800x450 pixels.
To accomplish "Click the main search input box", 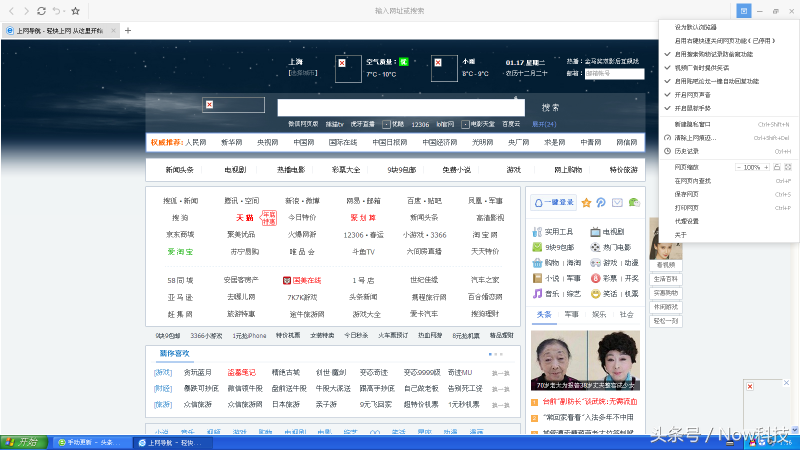I will coord(401,108).
